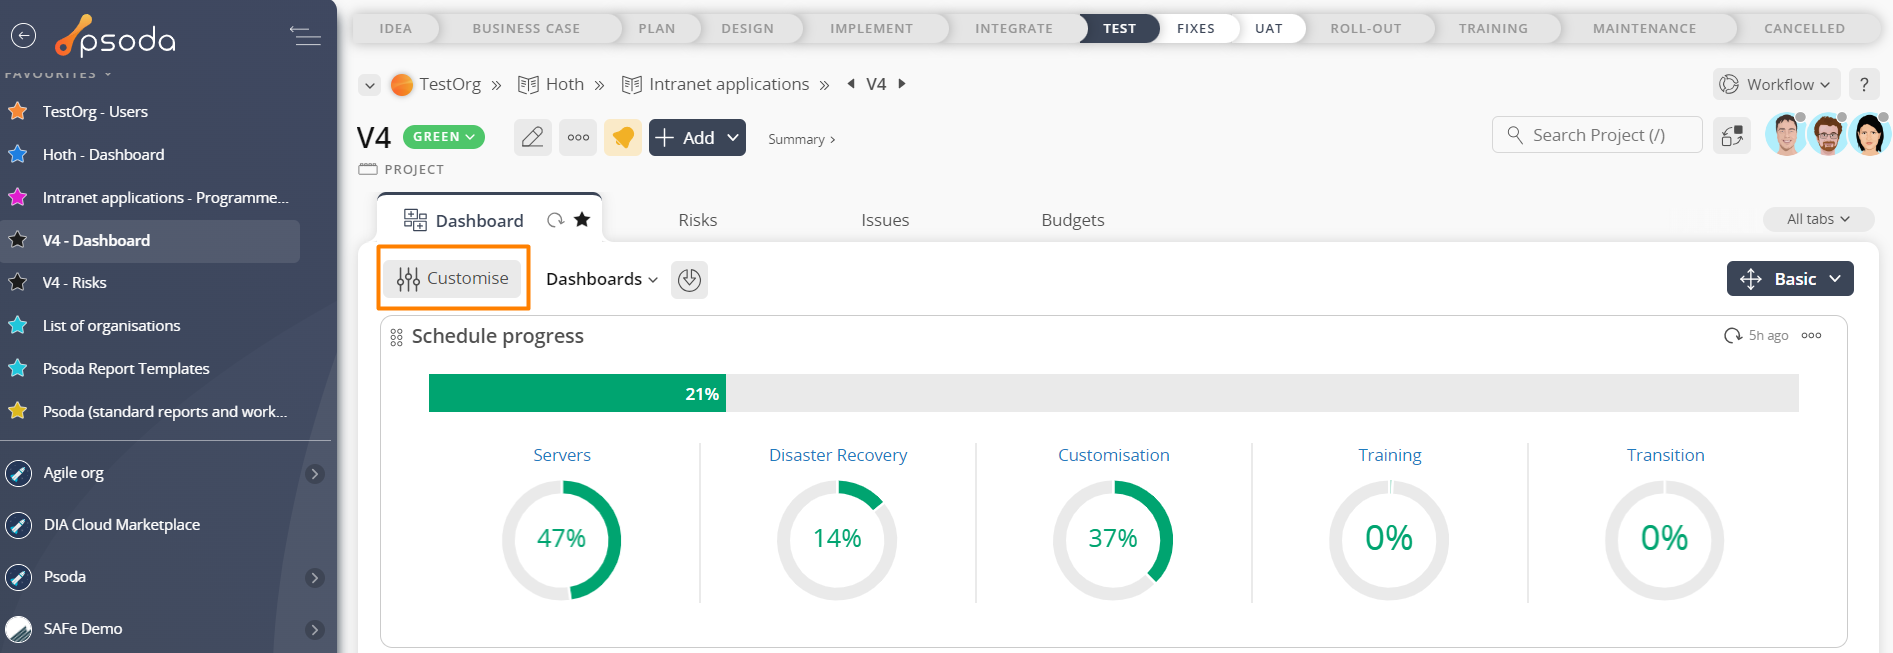Select the IMPLEMENT workflow stage

871,28
